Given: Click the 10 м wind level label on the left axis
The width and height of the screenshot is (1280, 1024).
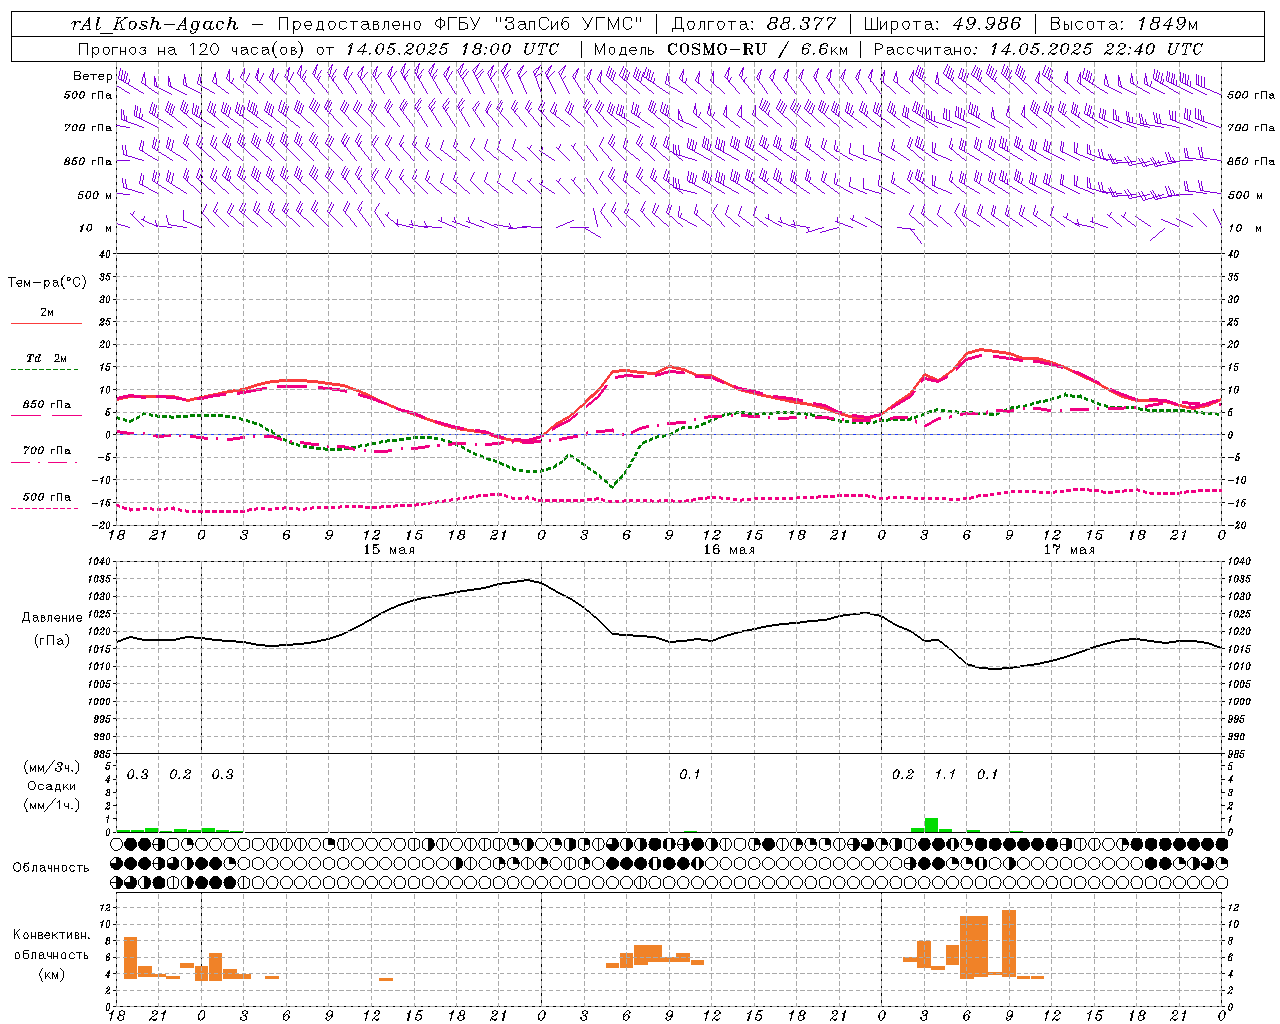Looking at the screenshot, I should (x=95, y=228).
